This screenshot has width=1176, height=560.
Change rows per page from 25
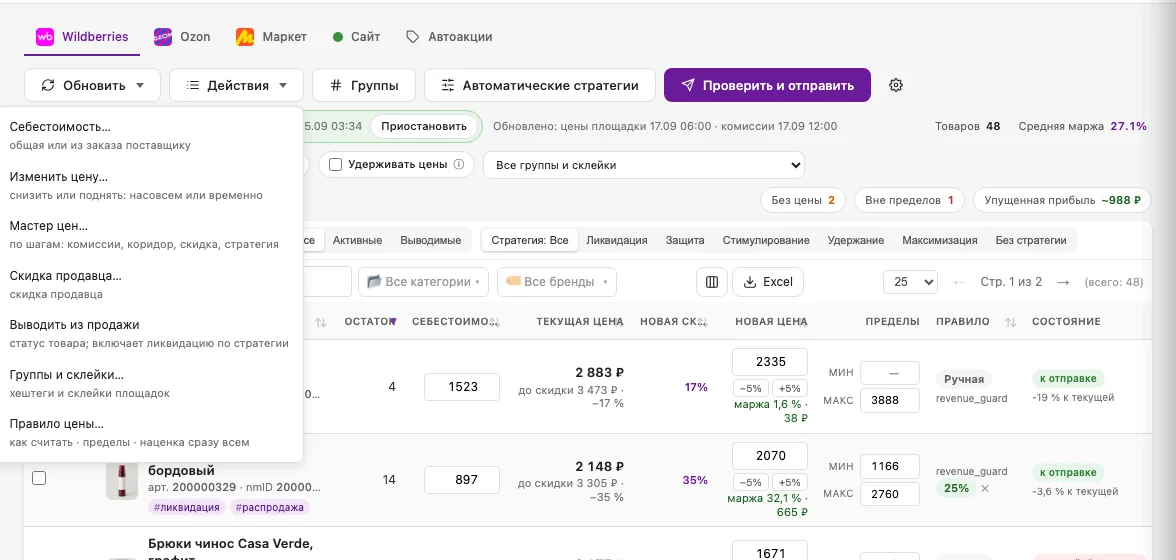coord(910,282)
